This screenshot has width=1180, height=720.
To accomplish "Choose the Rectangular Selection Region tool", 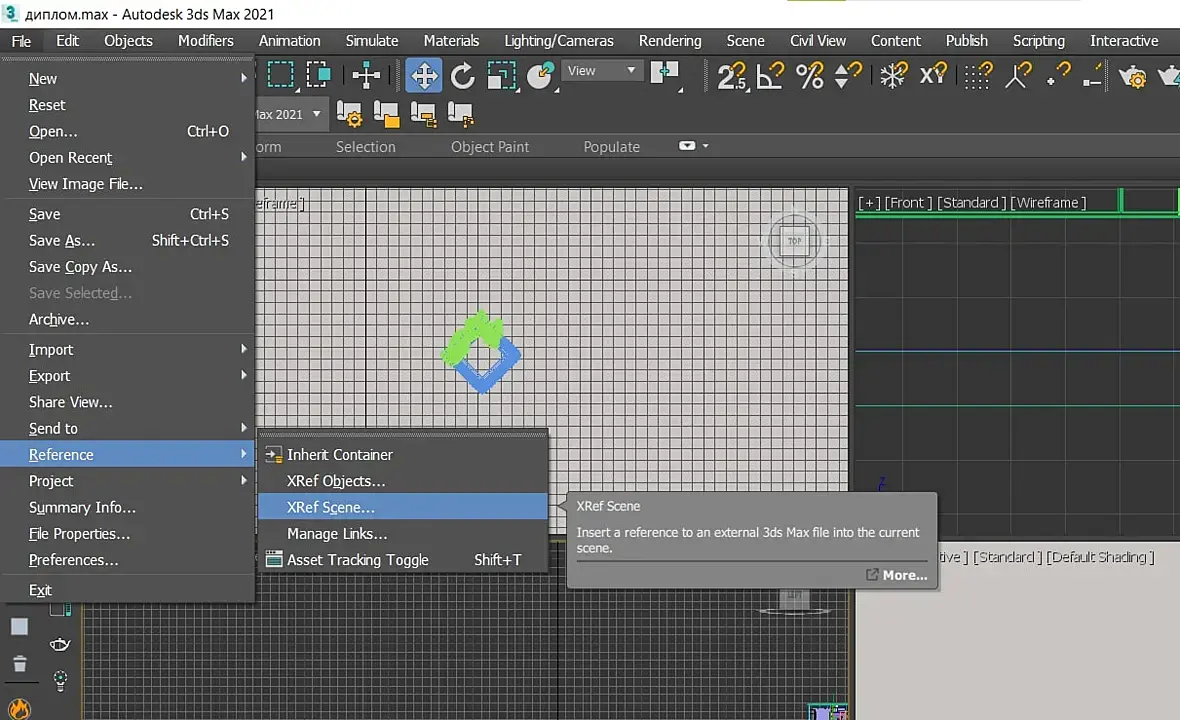I will (281, 75).
